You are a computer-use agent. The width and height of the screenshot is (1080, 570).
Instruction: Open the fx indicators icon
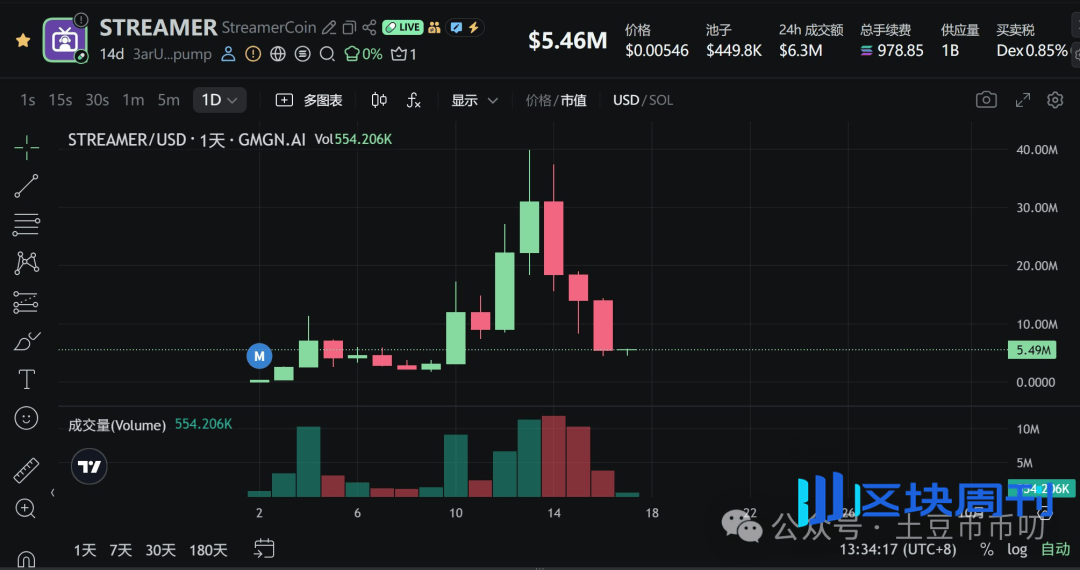pos(413,101)
